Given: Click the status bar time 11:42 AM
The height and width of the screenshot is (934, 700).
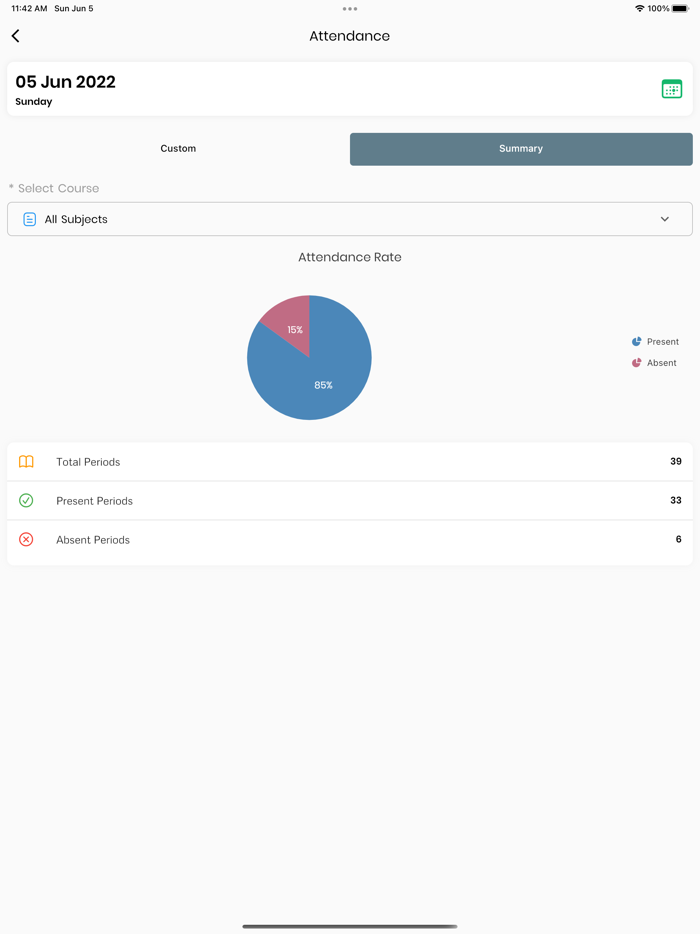Looking at the screenshot, I should click(x=29, y=8).
